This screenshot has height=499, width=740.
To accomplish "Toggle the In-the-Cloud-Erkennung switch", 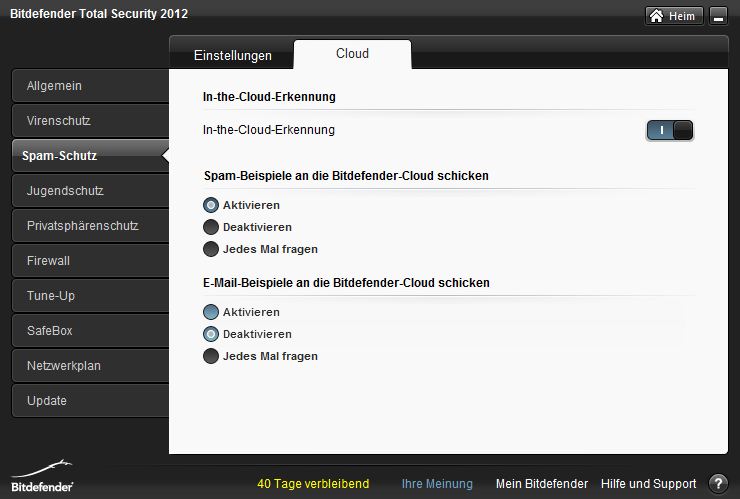I will coord(670,130).
